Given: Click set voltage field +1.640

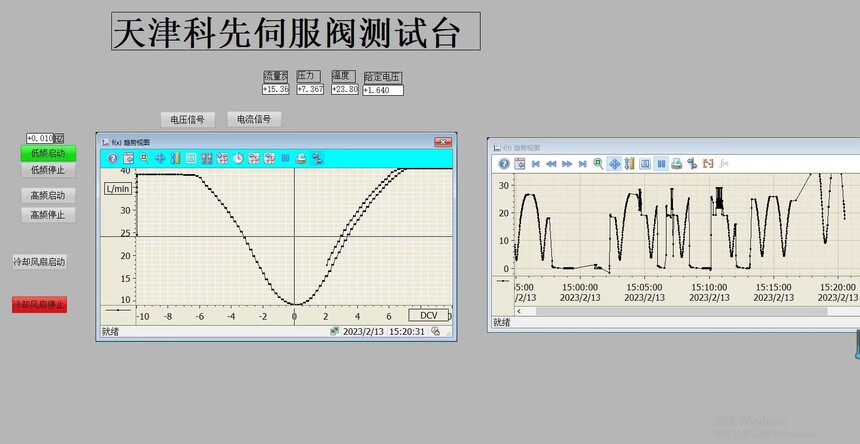Looking at the screenshot, I should pyautogui.click(x=383, y=90).
